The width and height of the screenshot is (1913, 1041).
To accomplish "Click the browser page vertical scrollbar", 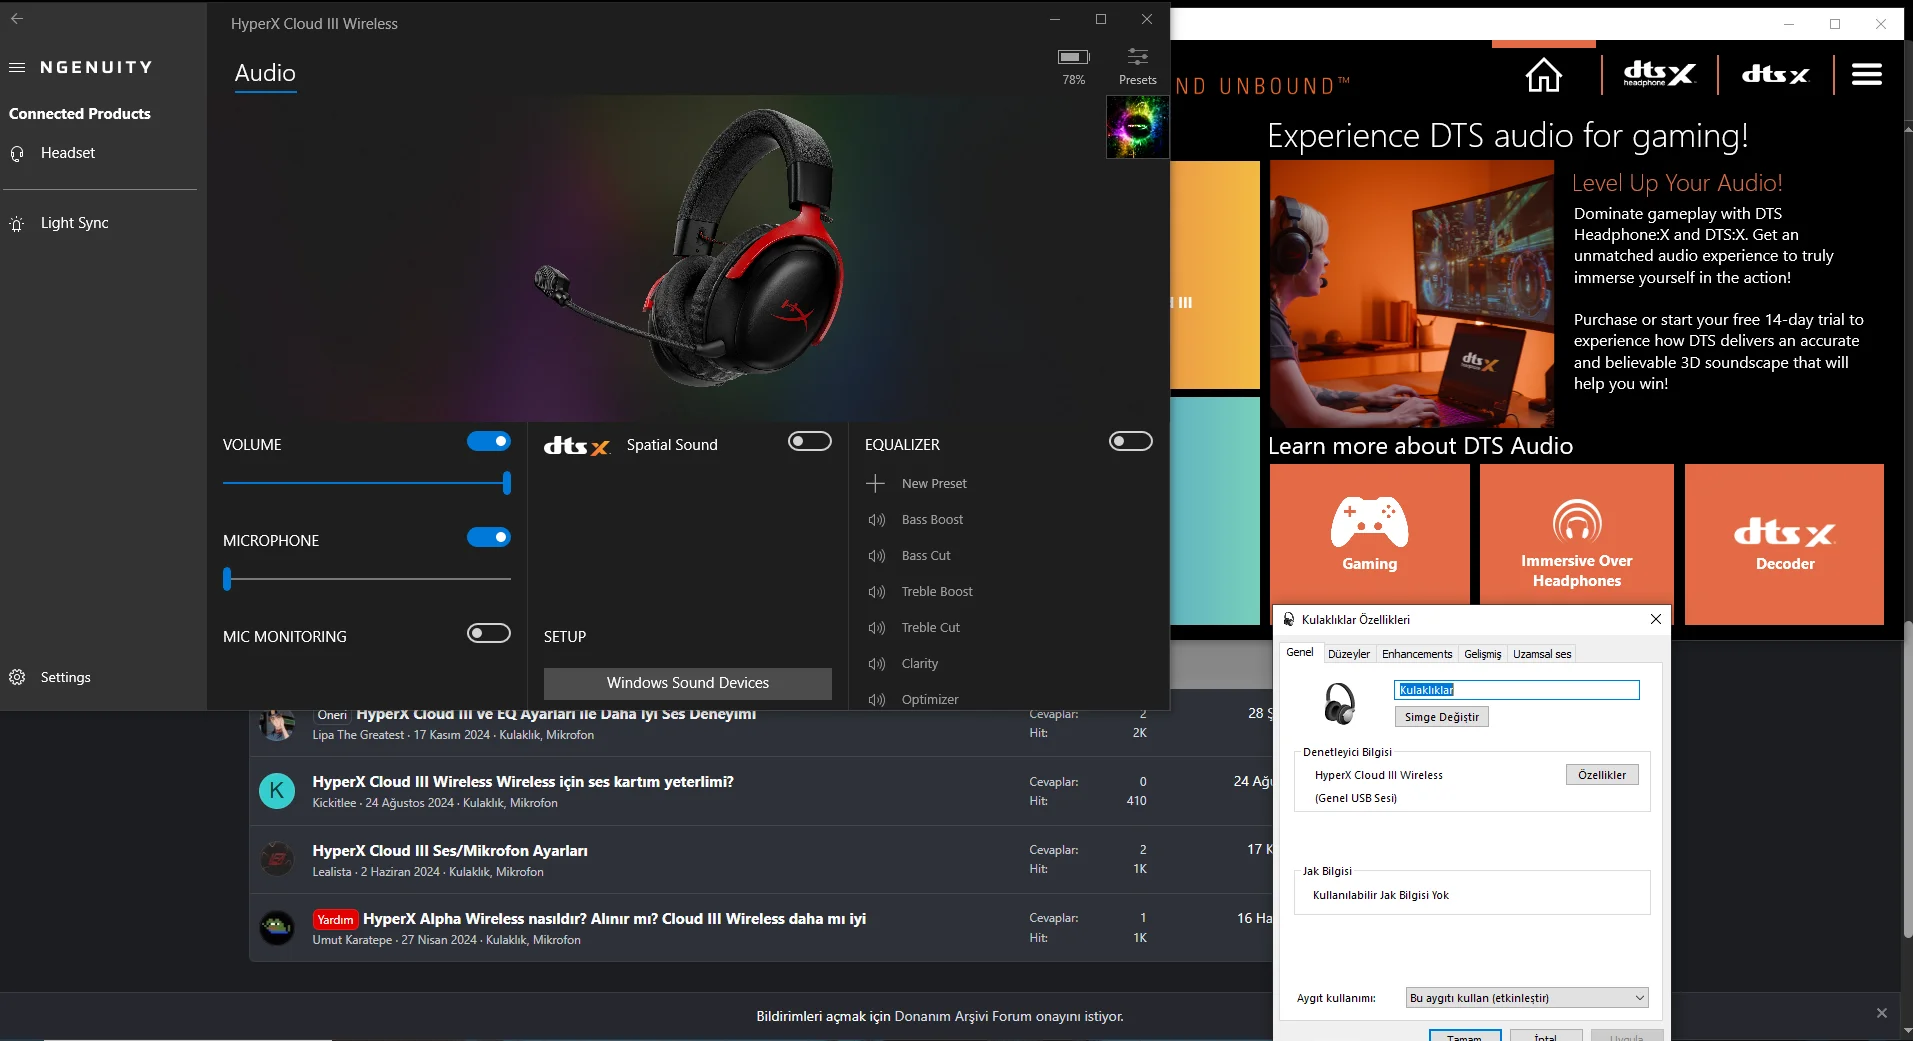I will click(x=1908, y=780).
